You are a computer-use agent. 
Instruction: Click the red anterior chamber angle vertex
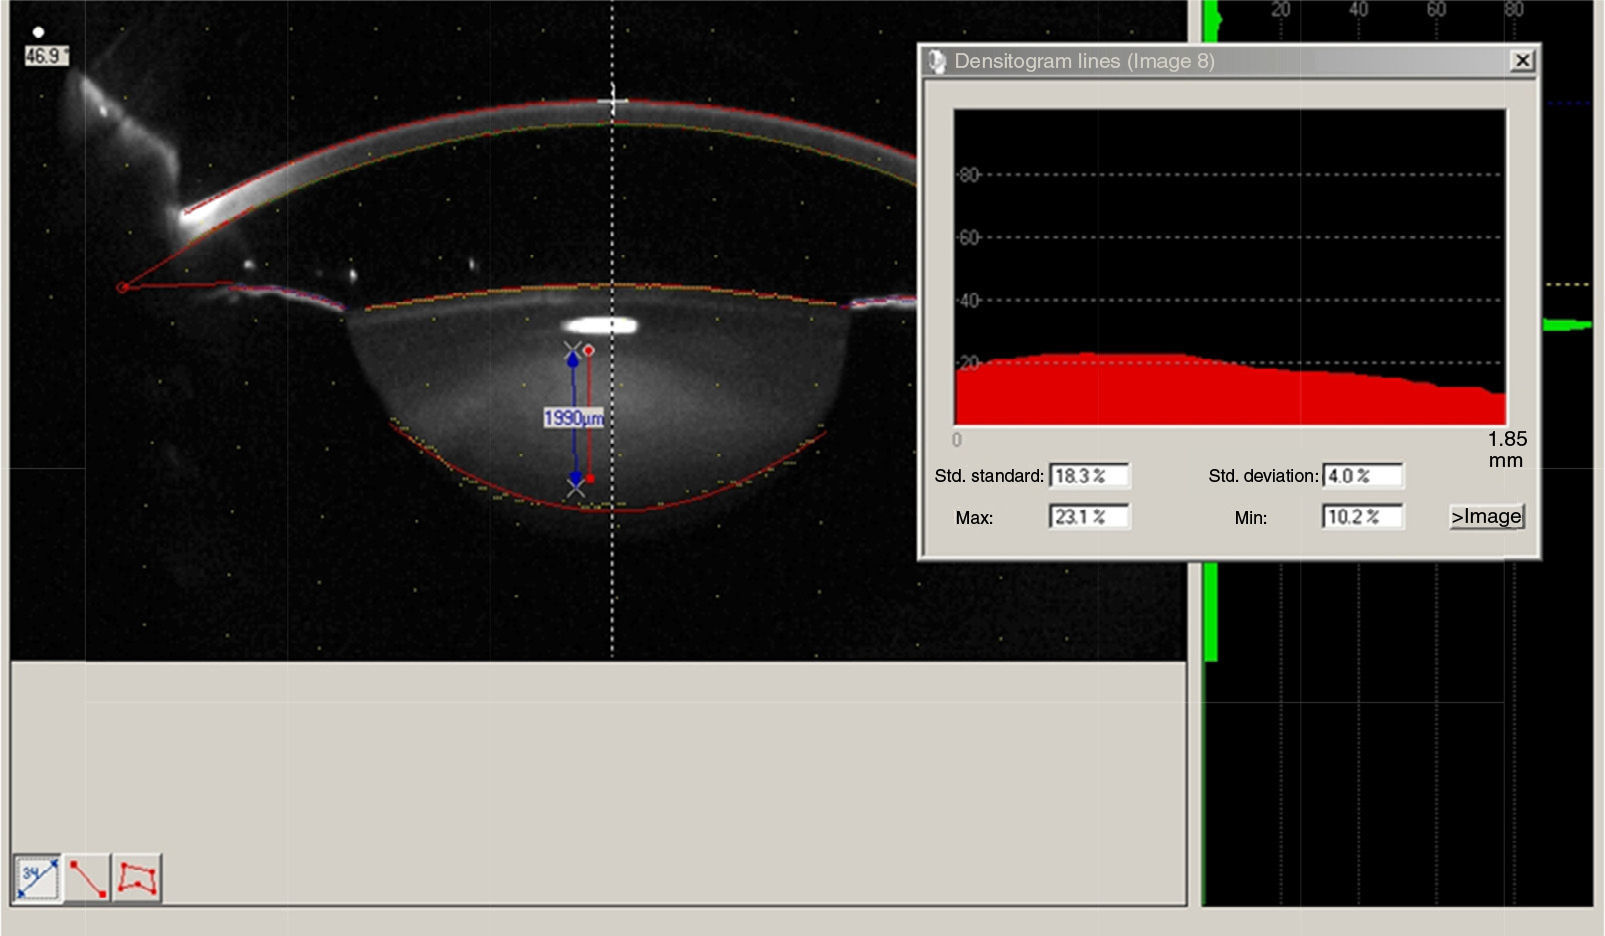[123, 288]
